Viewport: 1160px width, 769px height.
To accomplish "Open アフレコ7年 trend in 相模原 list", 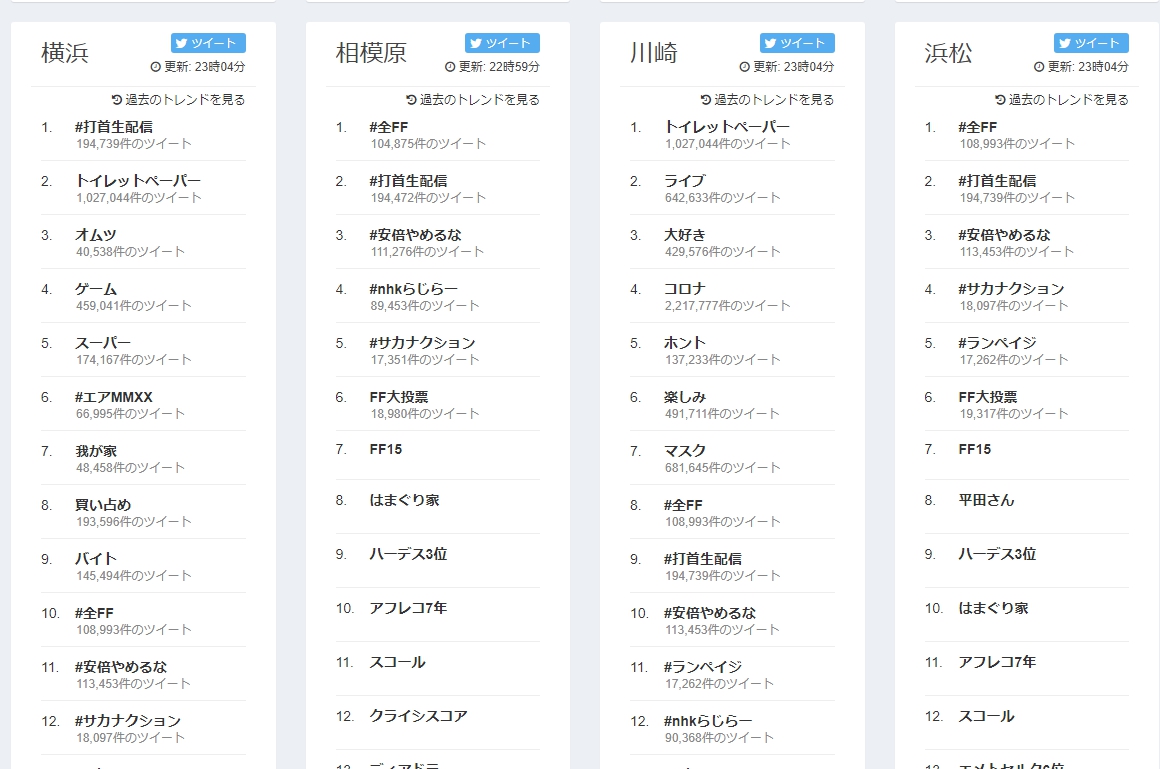I will [408, 608].
